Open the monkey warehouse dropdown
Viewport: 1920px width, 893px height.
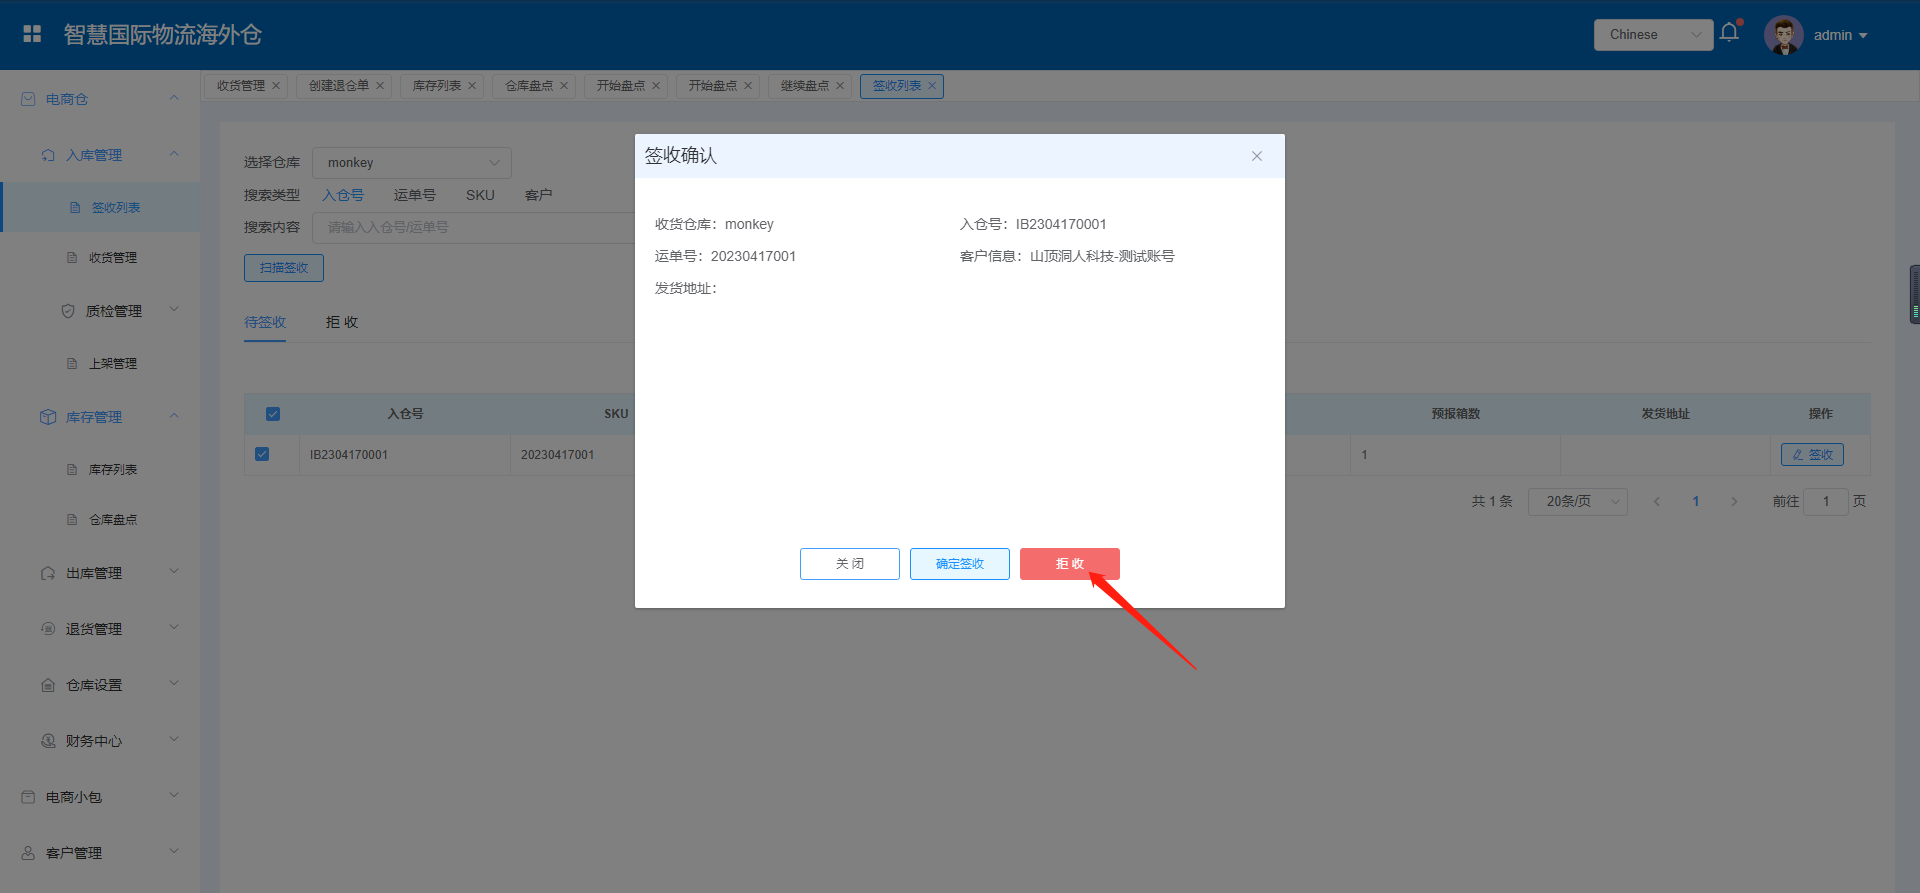[x=411, y=163]
